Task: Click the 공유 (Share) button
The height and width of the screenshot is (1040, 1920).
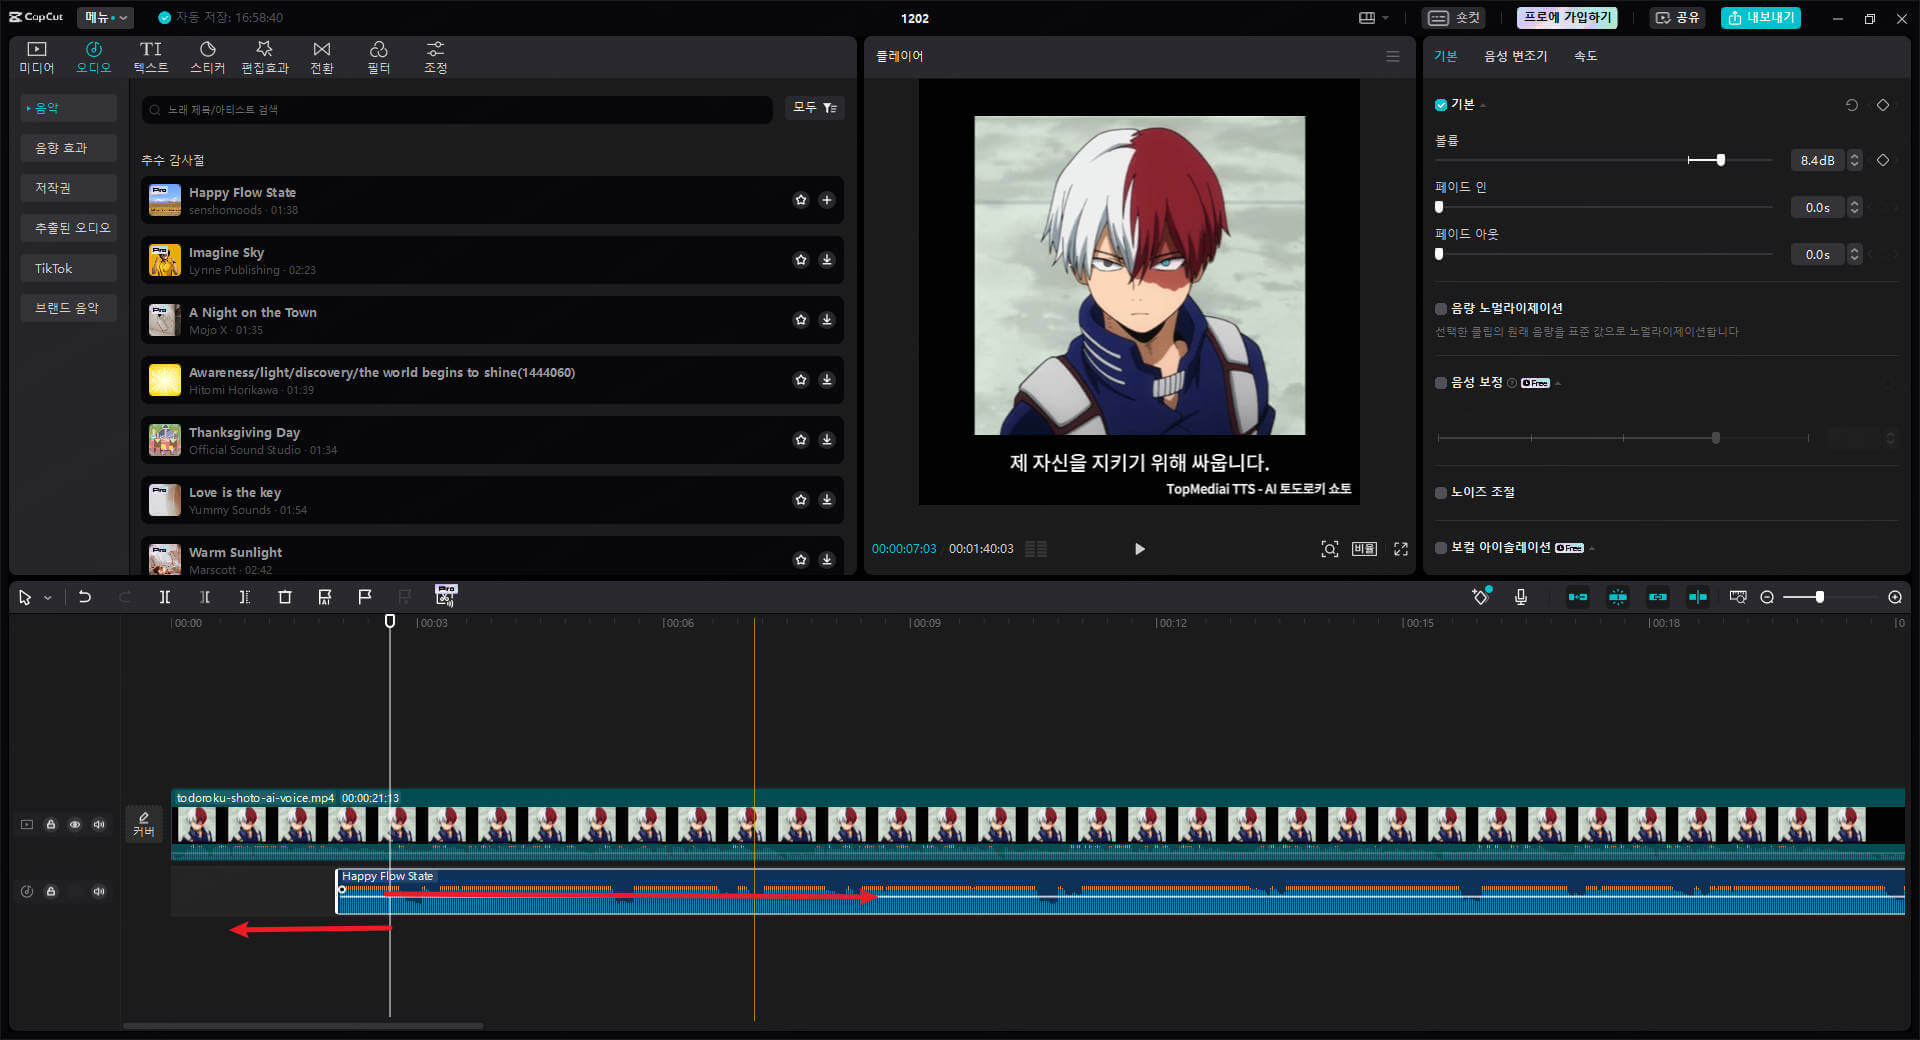Action: 1677,18
